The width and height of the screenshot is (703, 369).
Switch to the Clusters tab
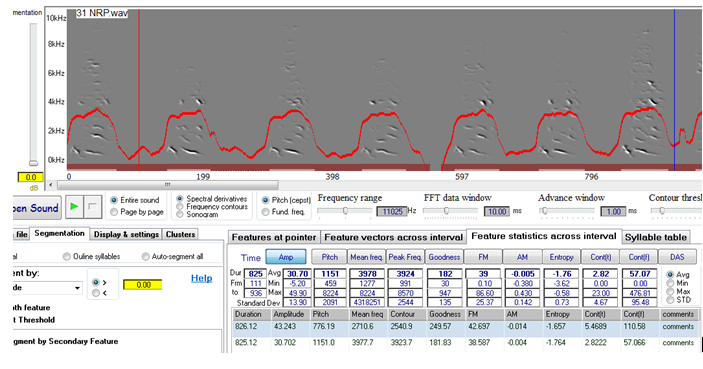coord(180,234)
